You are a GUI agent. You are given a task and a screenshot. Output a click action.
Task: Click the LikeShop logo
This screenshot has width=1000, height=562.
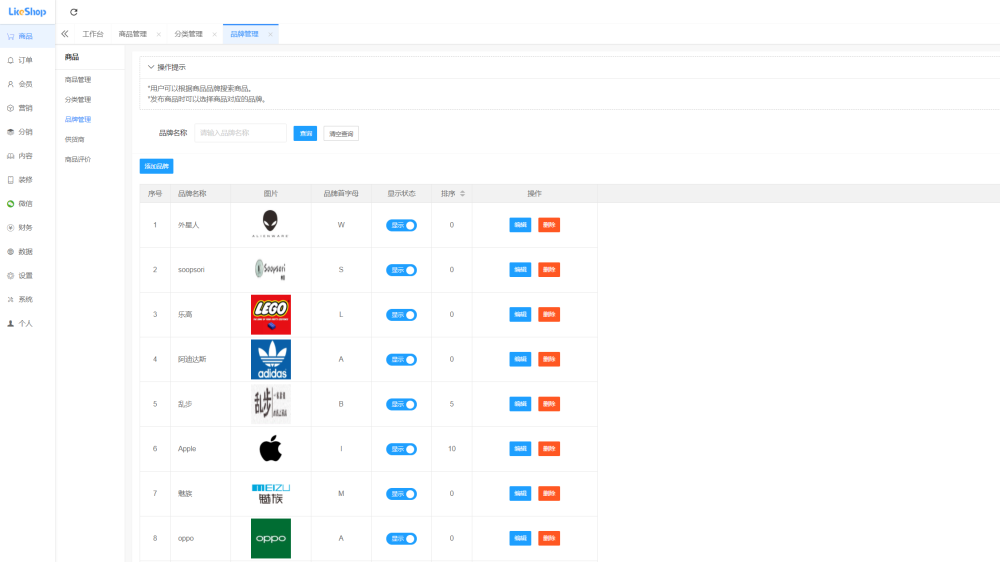coord(27,11)
